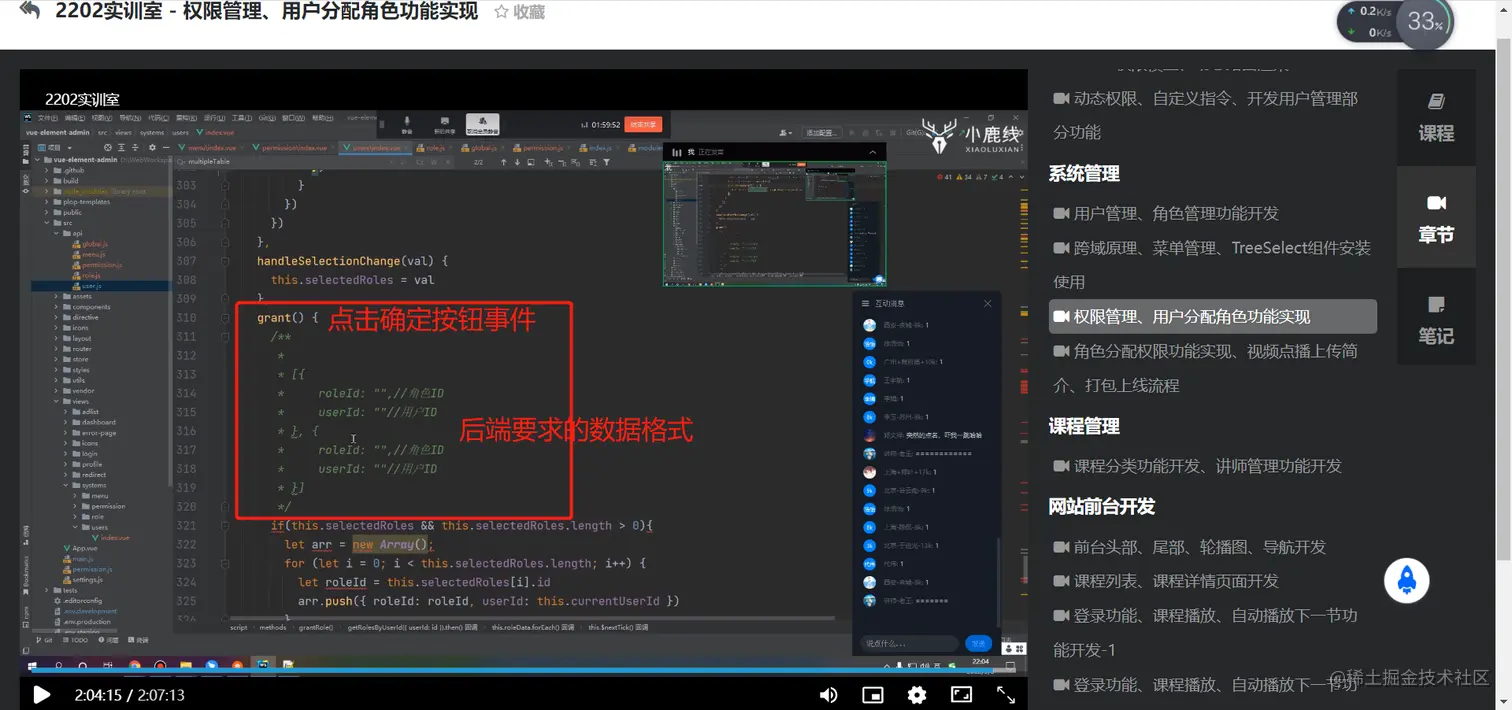
Task: Open chapter 登录功能、课程播放、自动播放下一节功能开发-1
Action: 1205,632
